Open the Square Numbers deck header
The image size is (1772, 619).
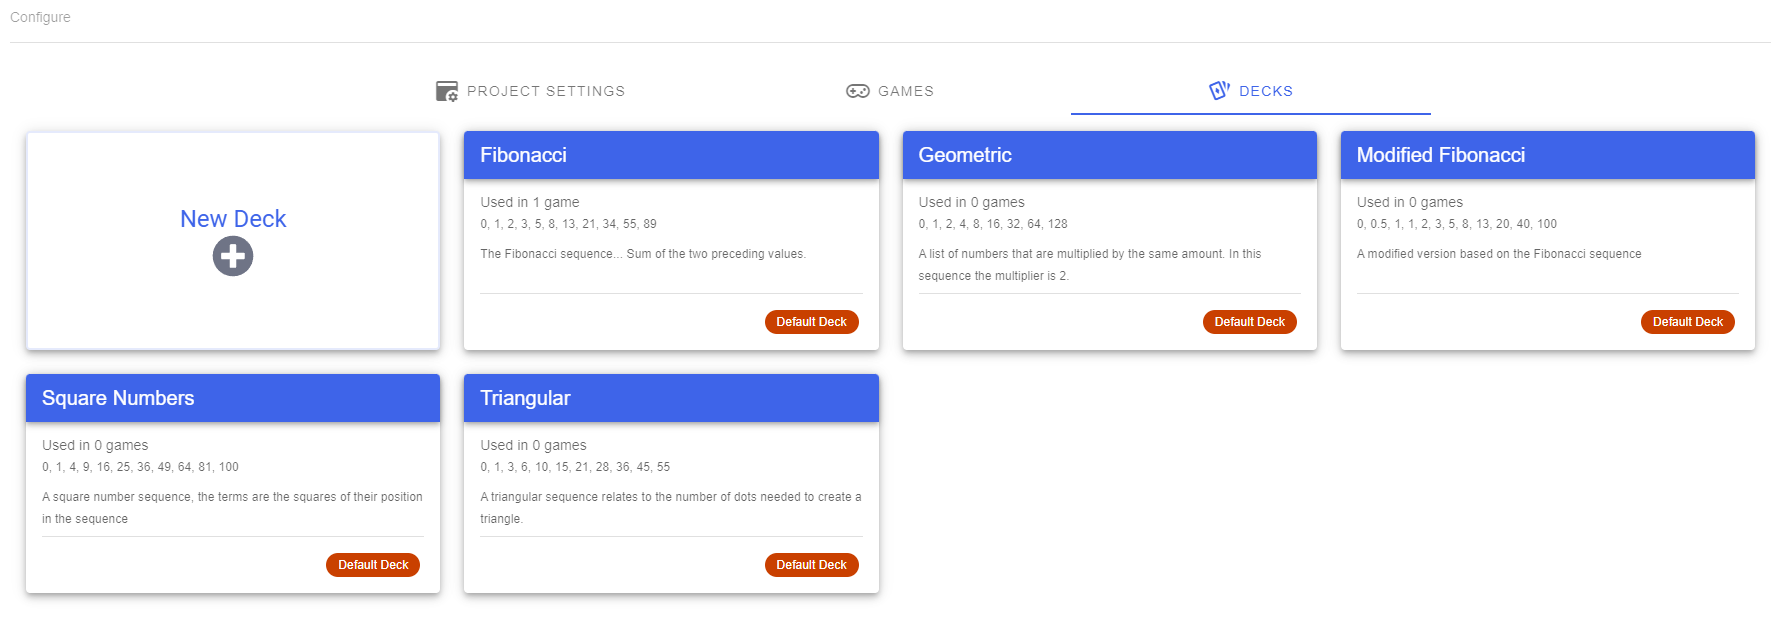coord(233,398)
